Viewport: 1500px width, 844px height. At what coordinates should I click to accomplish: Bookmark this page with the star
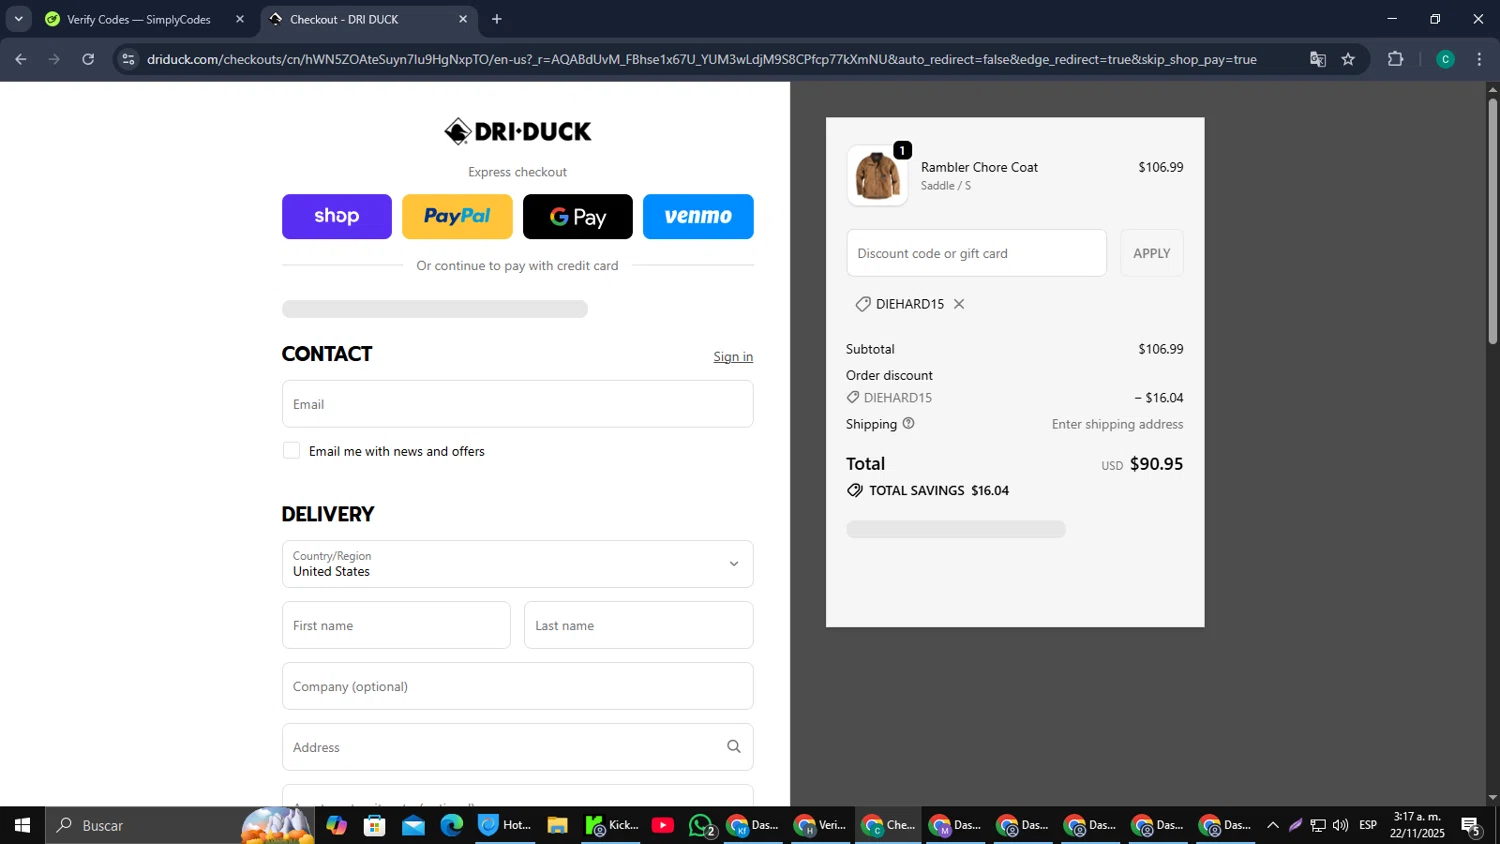click(1348, 59)
